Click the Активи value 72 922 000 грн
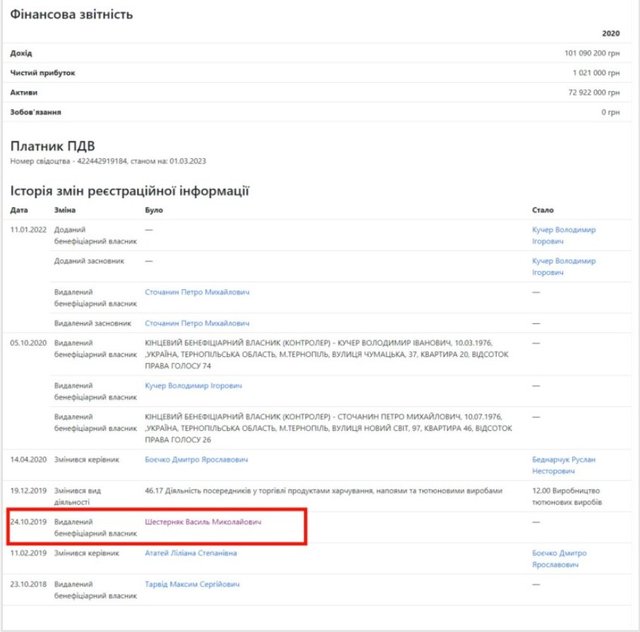 point(596,91)
